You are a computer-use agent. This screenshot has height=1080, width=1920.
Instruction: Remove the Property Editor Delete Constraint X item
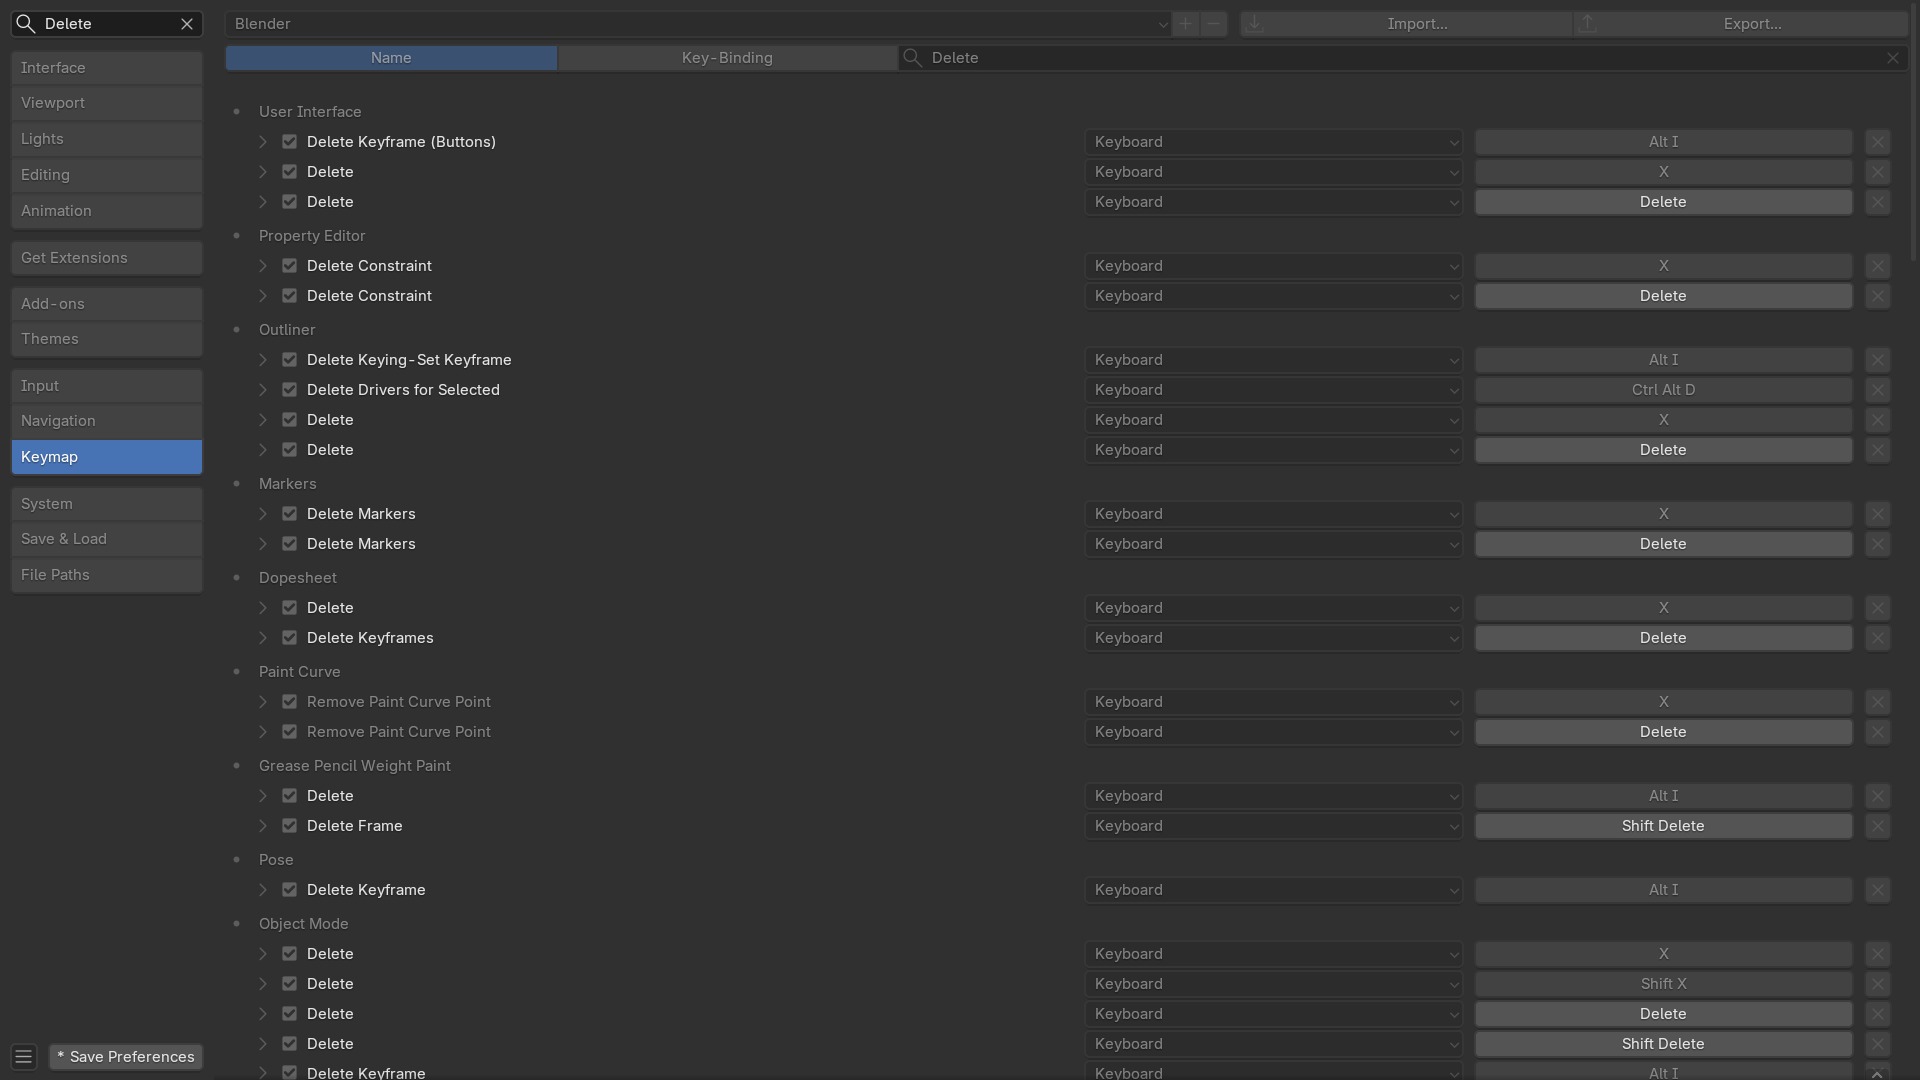1877,266
